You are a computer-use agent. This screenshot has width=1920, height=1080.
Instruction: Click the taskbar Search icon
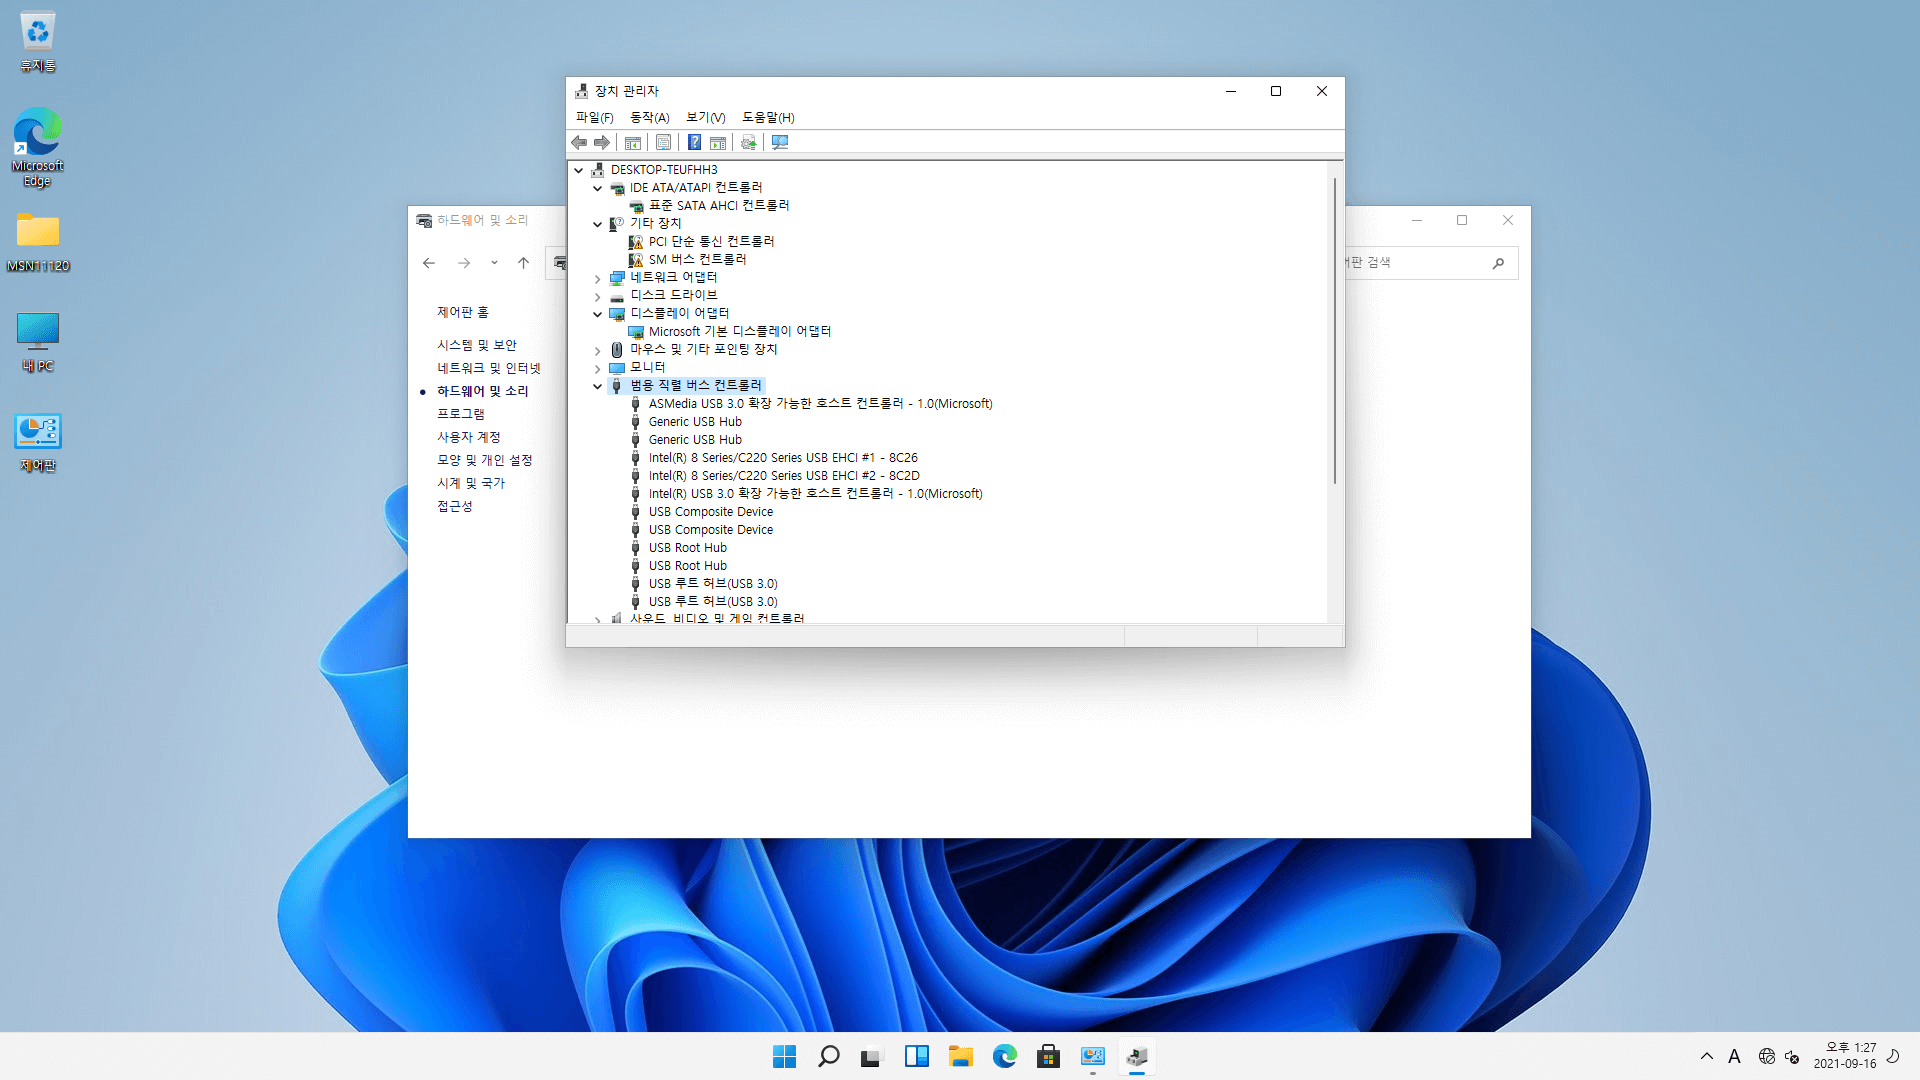point(829,1056)
